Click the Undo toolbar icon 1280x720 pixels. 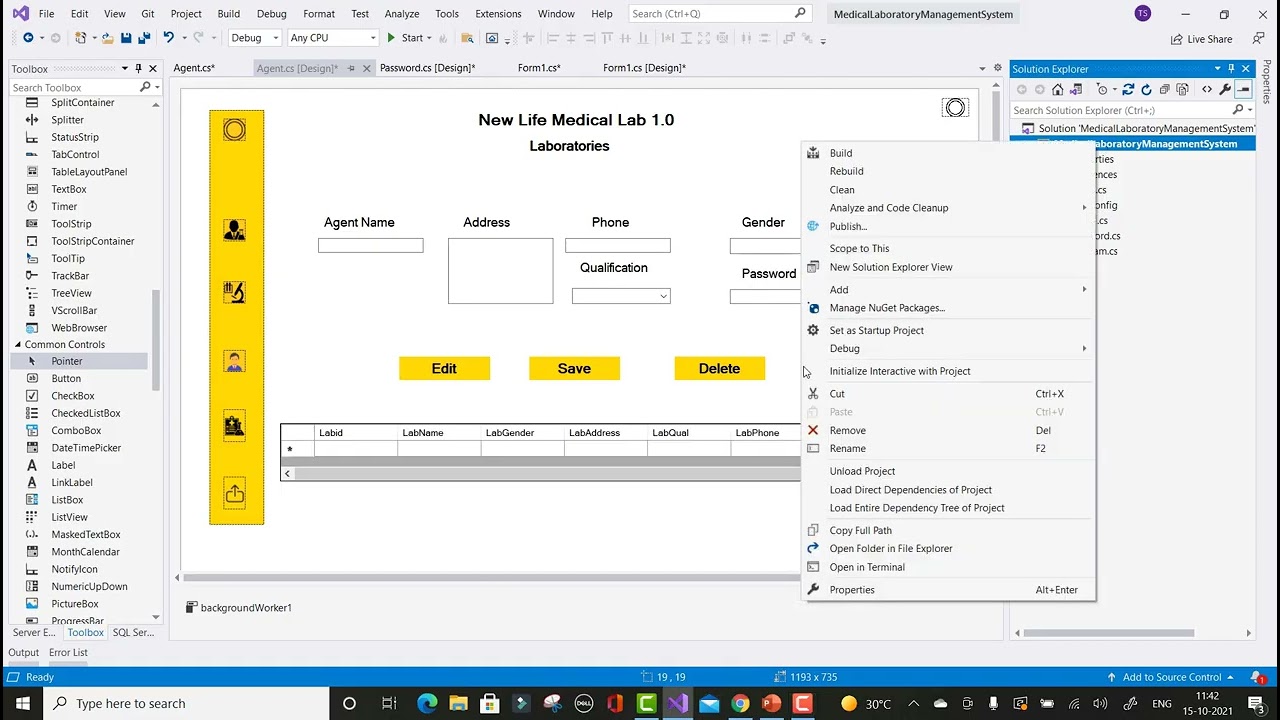click(168, 38)
